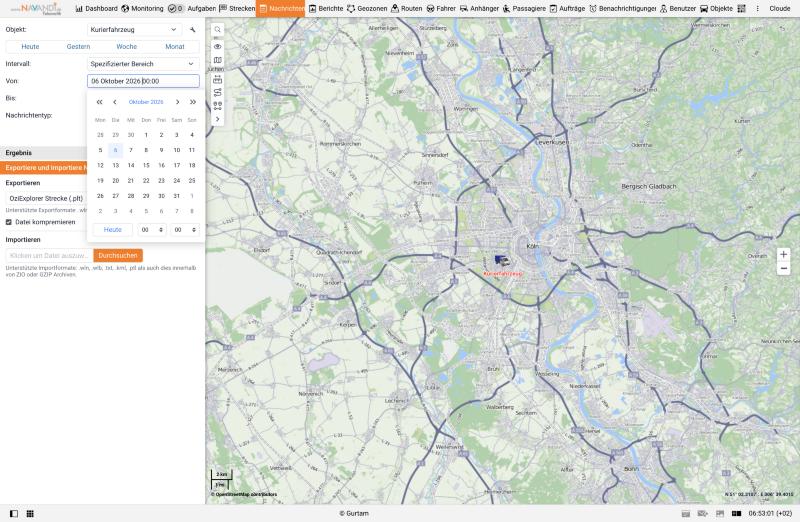Zoom in on the map
This screenshot has height=522, width=800.
(x=784, y=254)
